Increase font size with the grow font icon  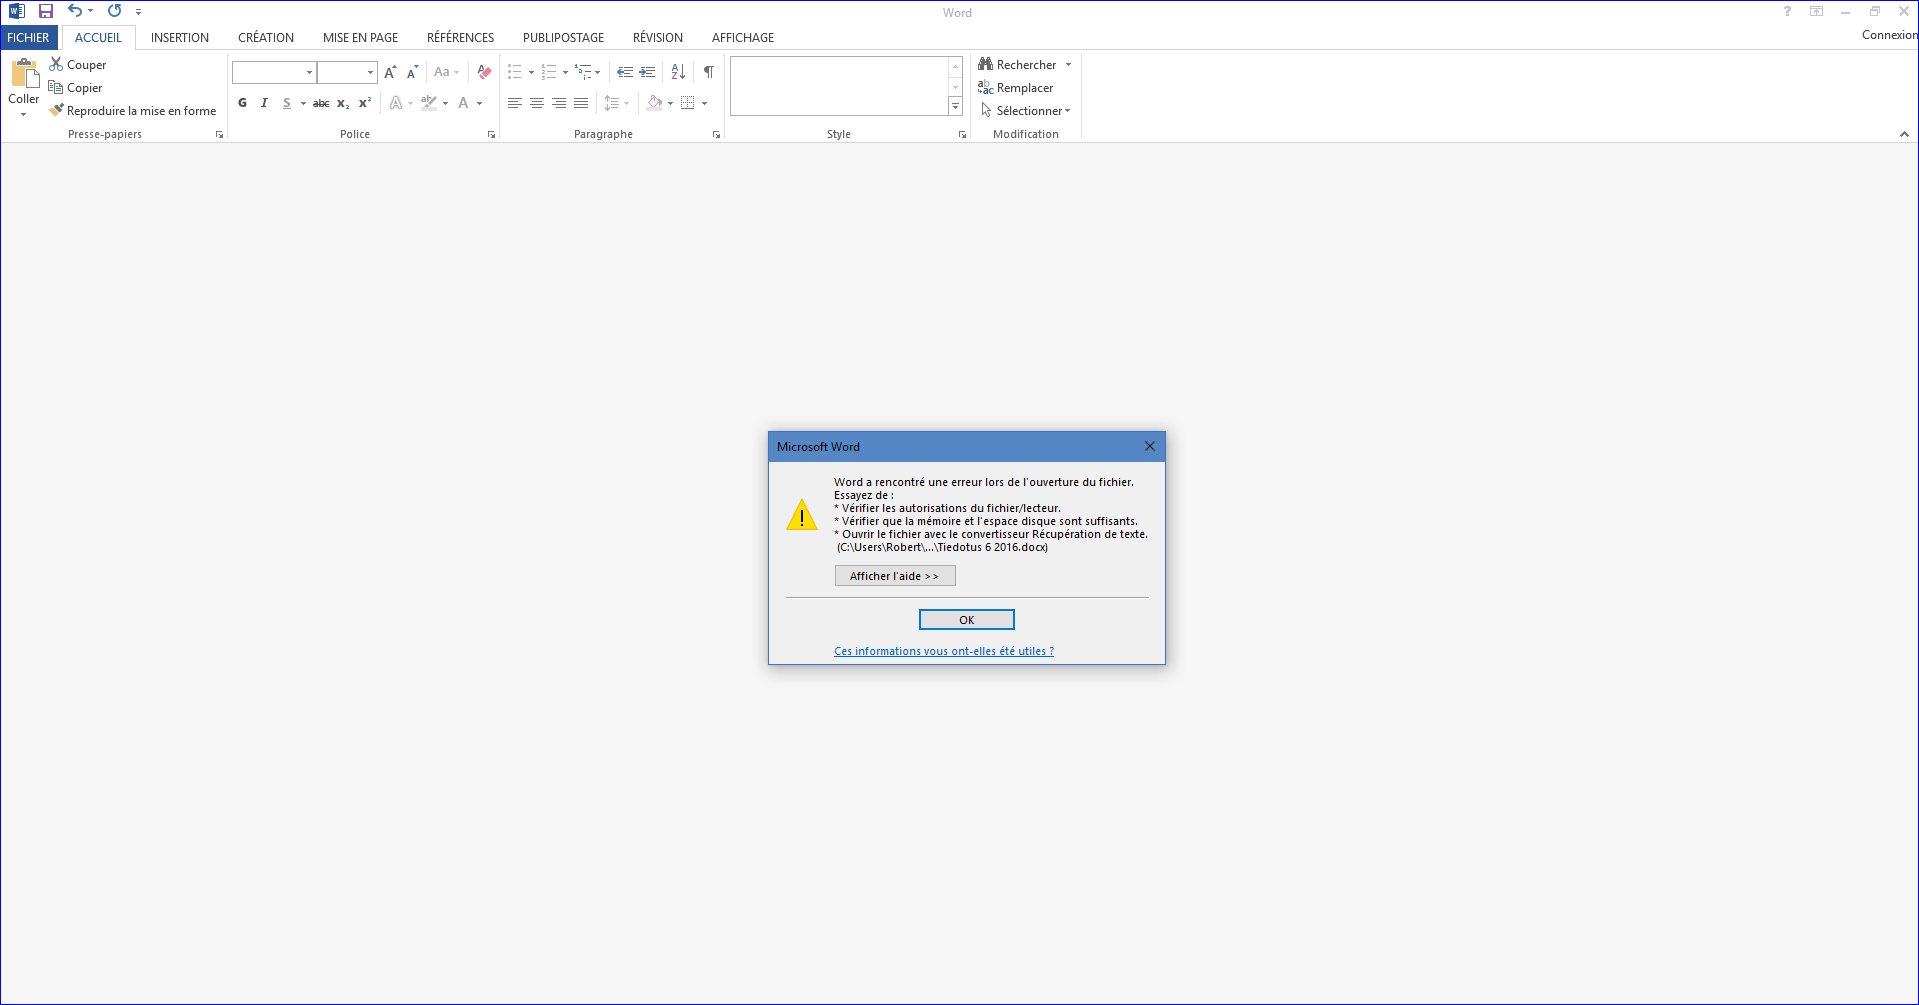click(x=390, y=72)
